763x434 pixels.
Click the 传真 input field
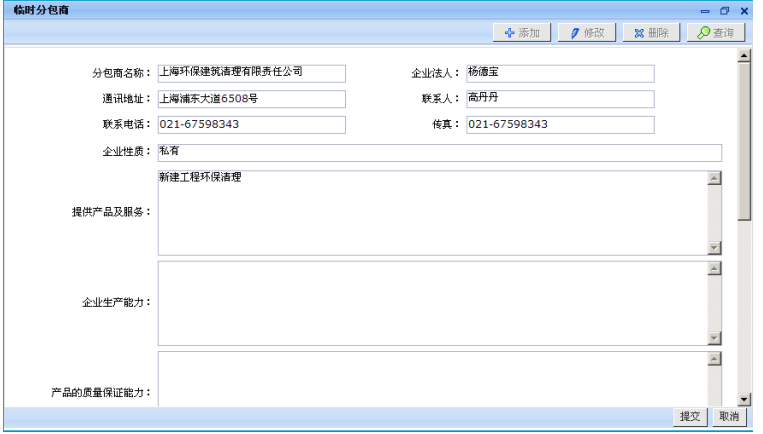click(560, 125)
